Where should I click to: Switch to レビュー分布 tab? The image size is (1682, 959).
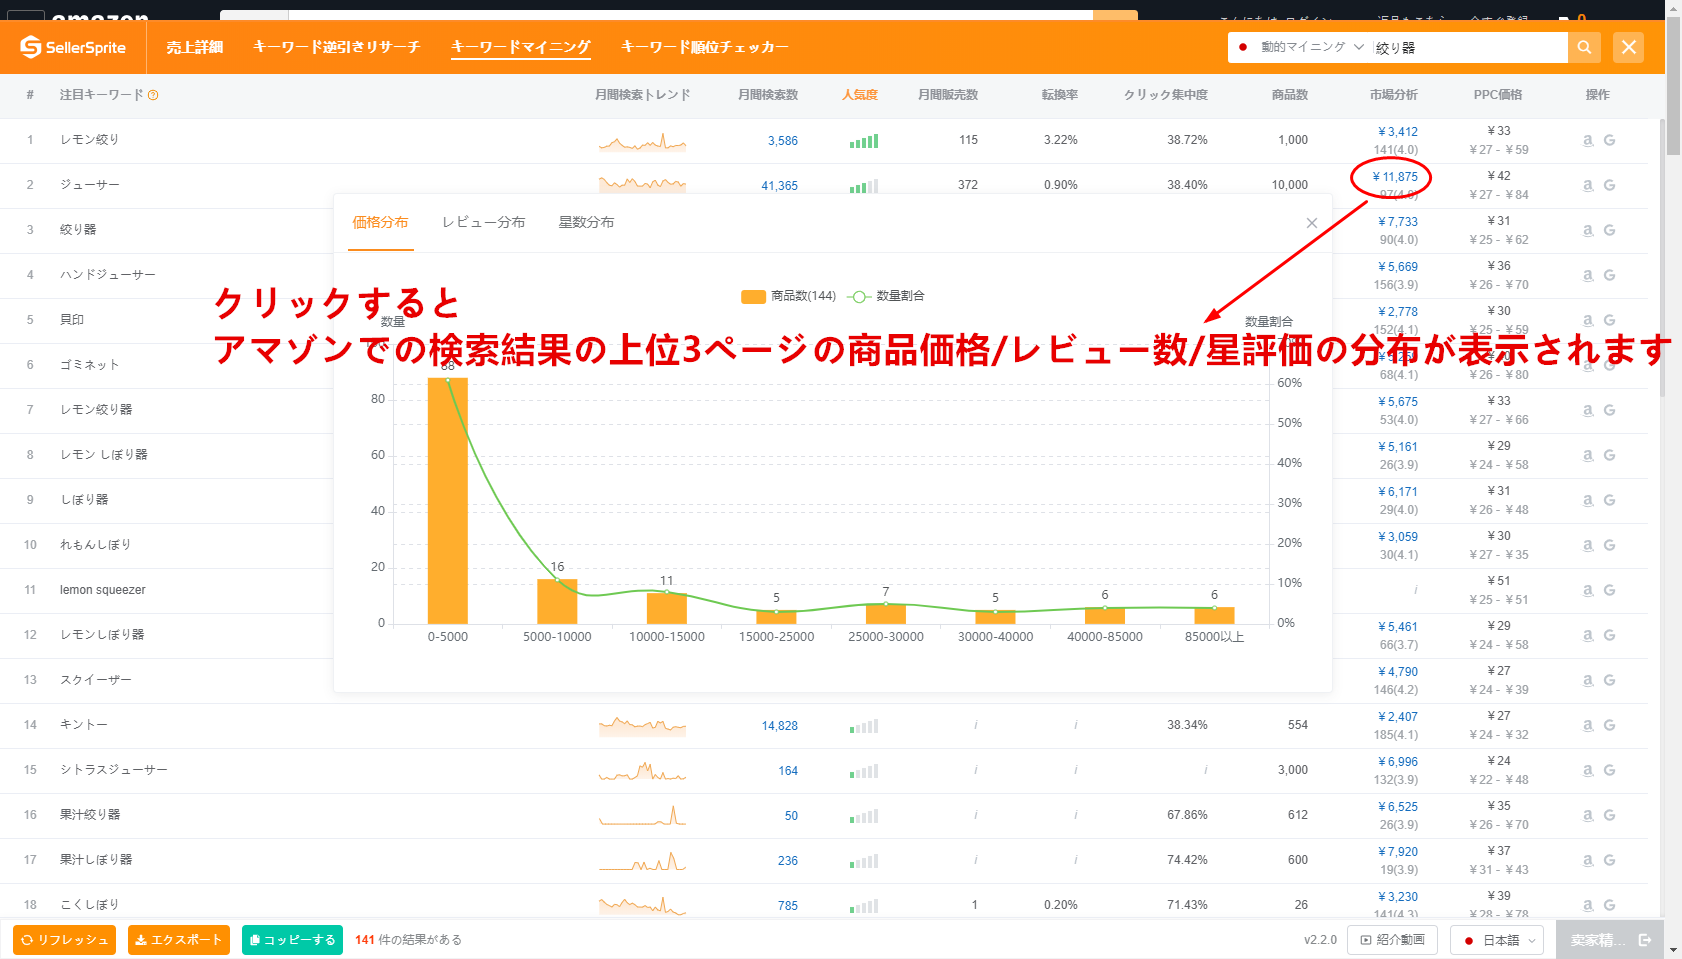coord(483,222)
